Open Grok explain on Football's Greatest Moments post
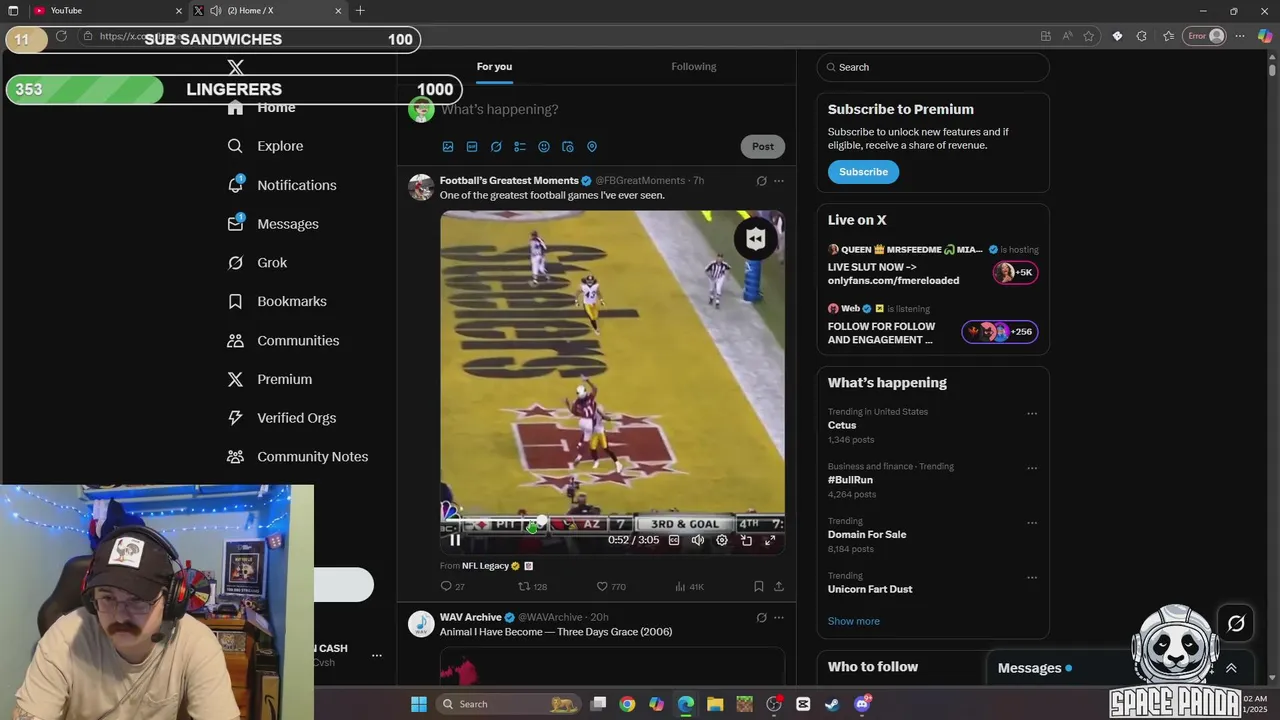This screenshot has height=720, width=1280. pos(761,181)
